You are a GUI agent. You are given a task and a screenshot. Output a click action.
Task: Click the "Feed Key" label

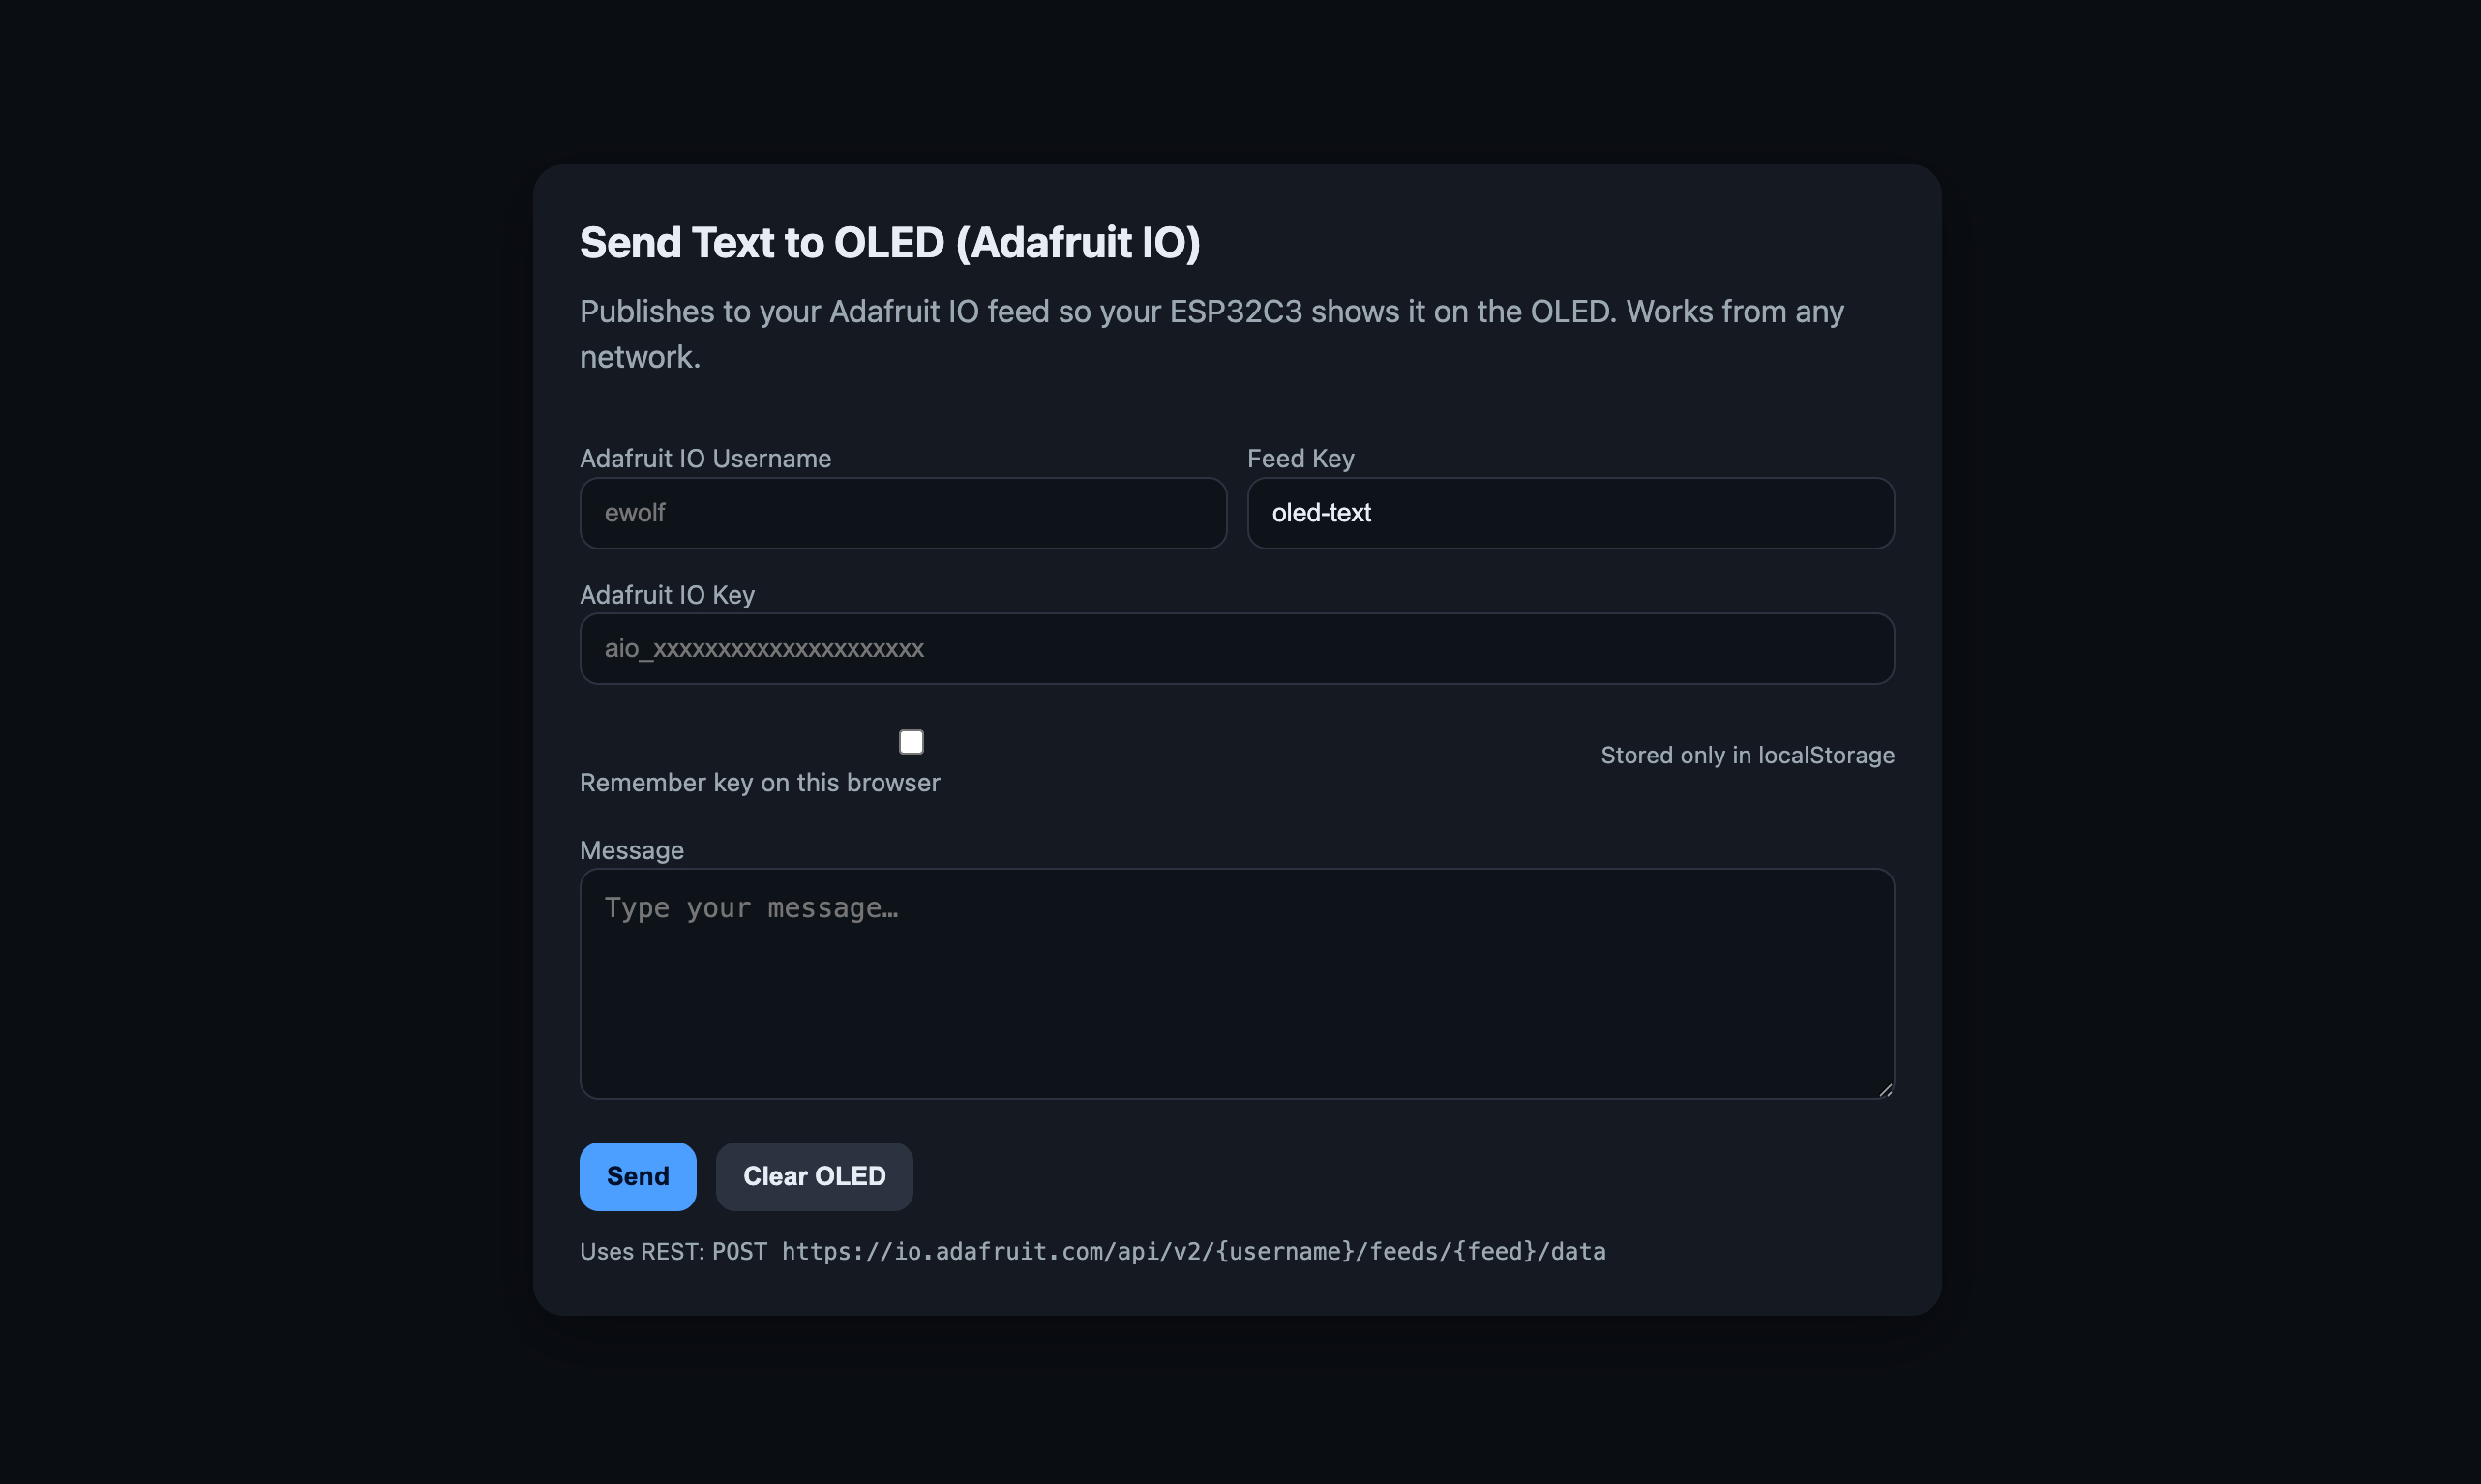pos(1300,459)
